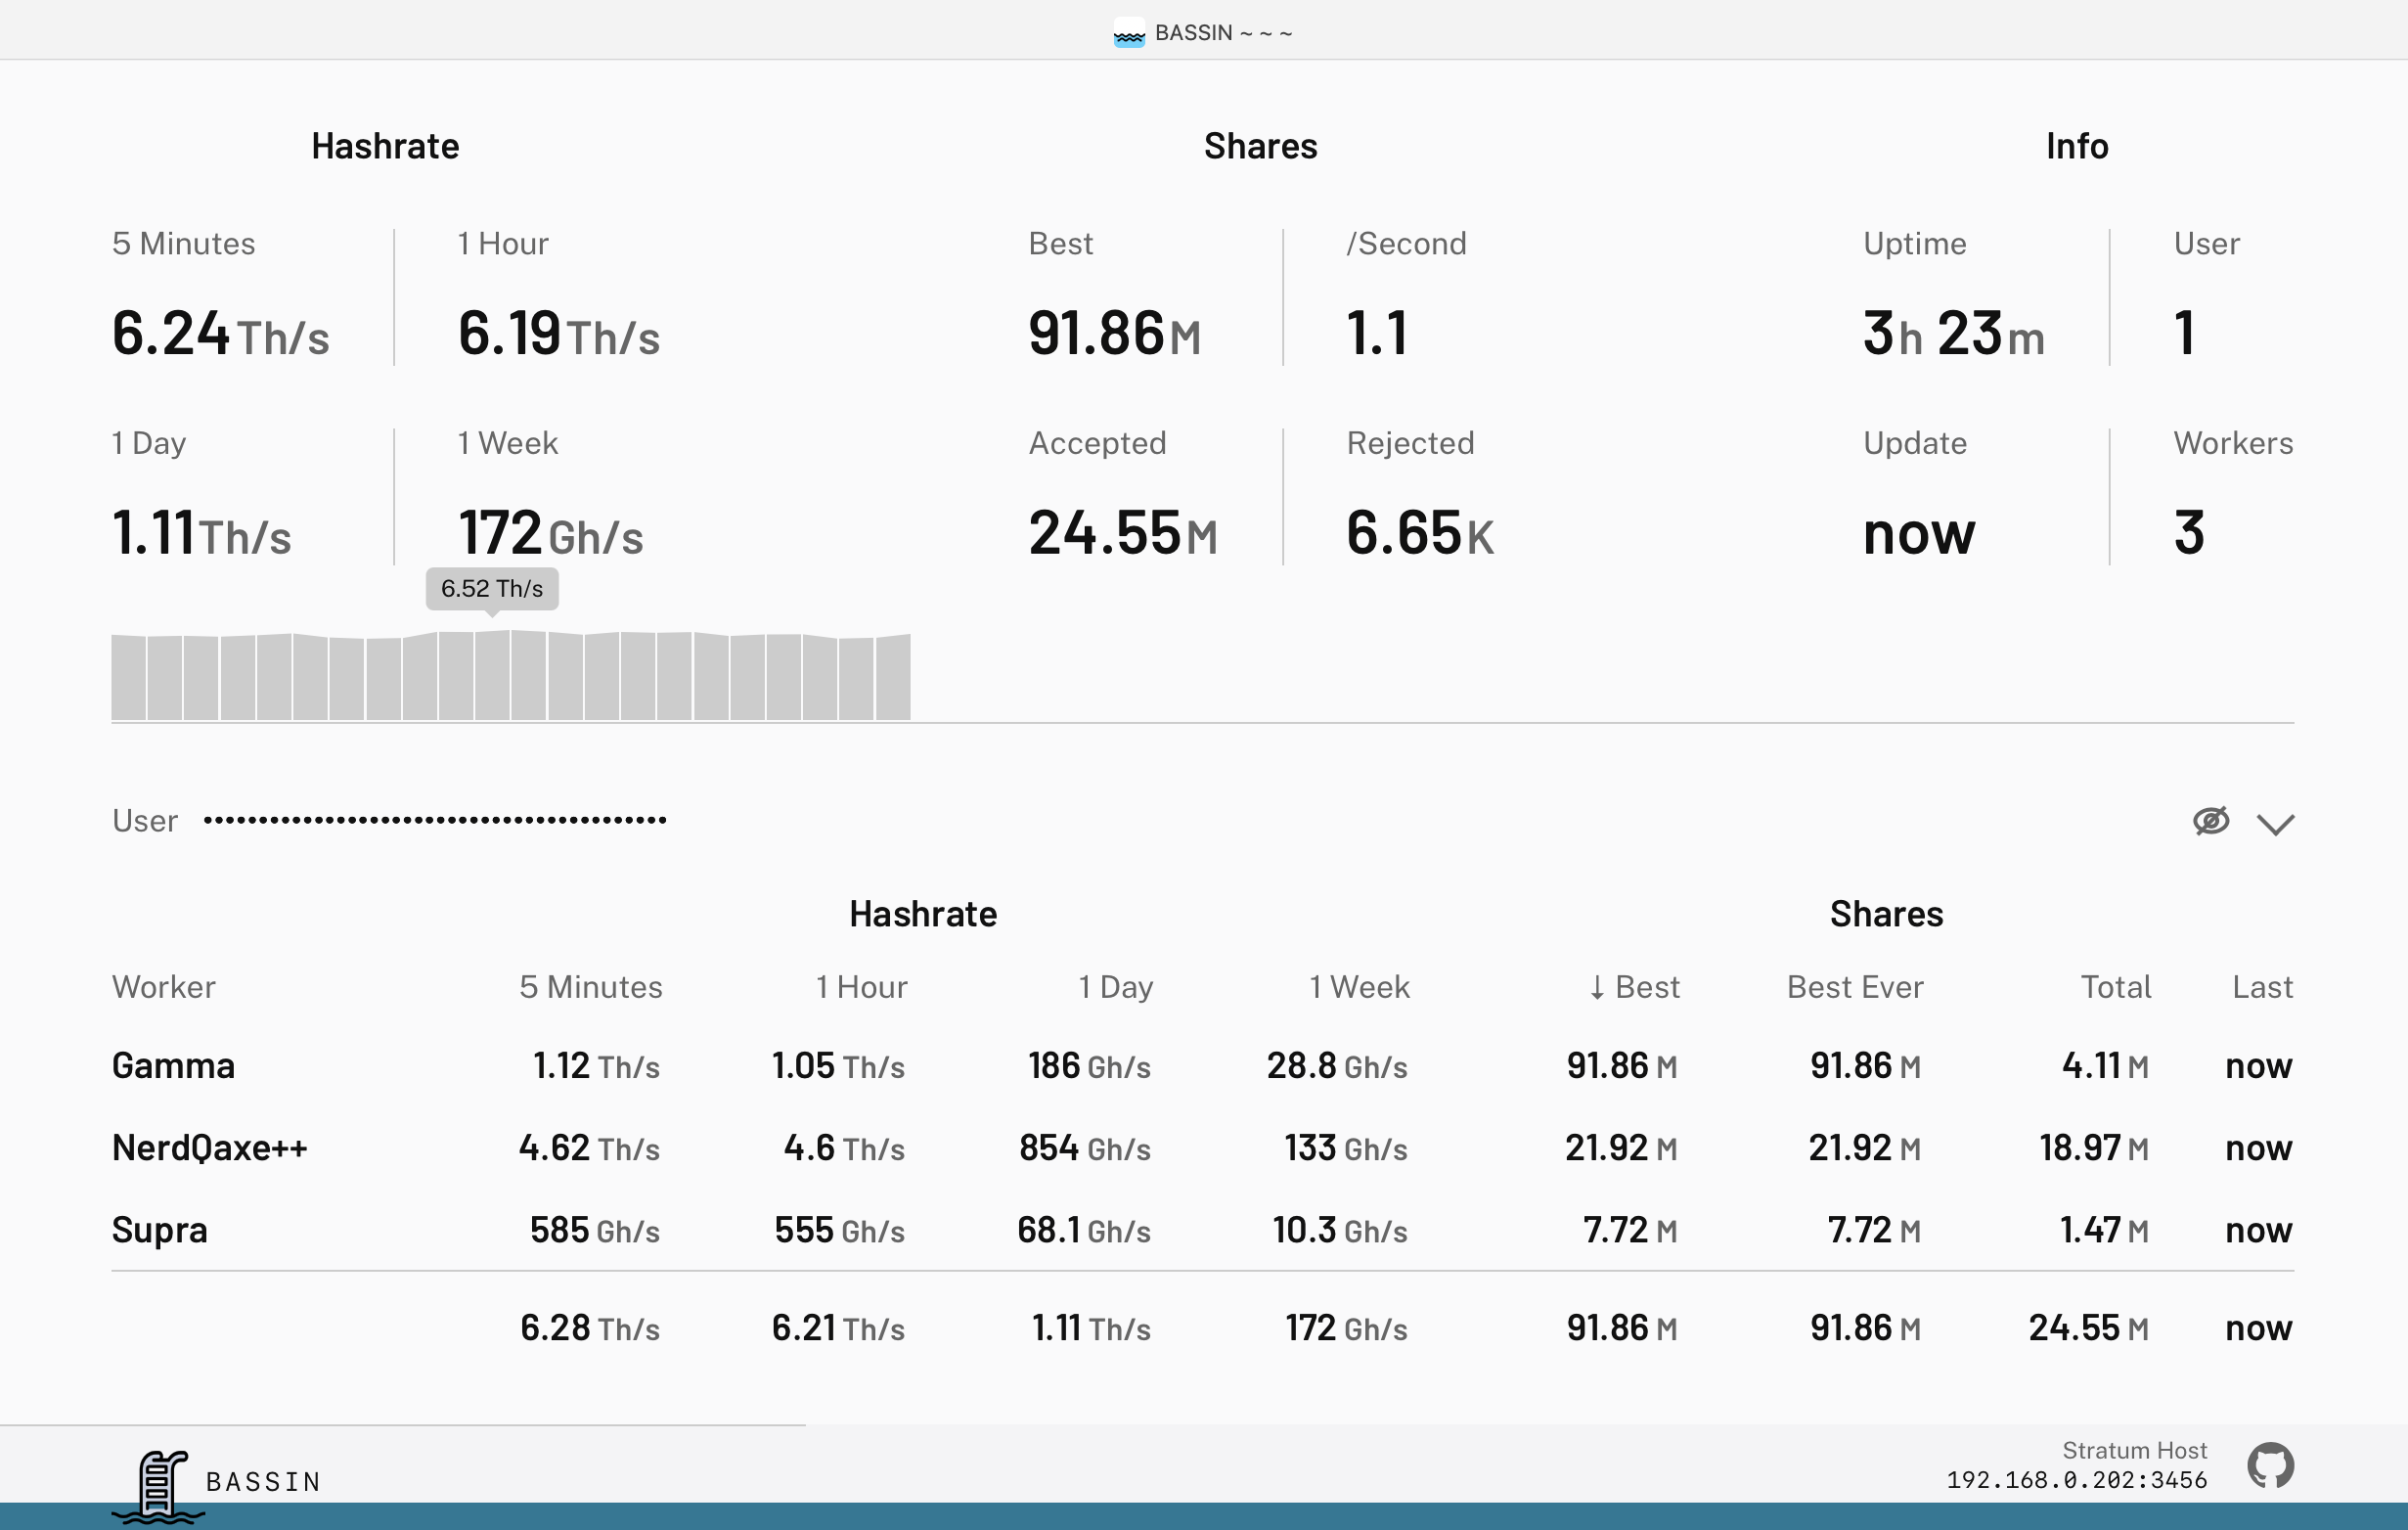2408x1530 pixels.
Task: Click the masked user address dots
Action: coord(435,821)
